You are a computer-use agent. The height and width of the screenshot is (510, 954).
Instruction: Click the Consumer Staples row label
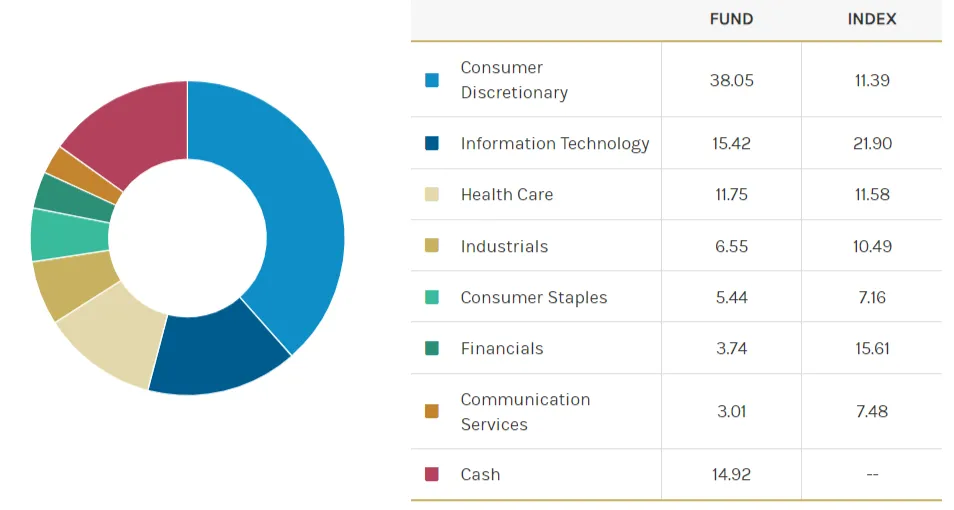pyautogui.click(x=533, y=298)
